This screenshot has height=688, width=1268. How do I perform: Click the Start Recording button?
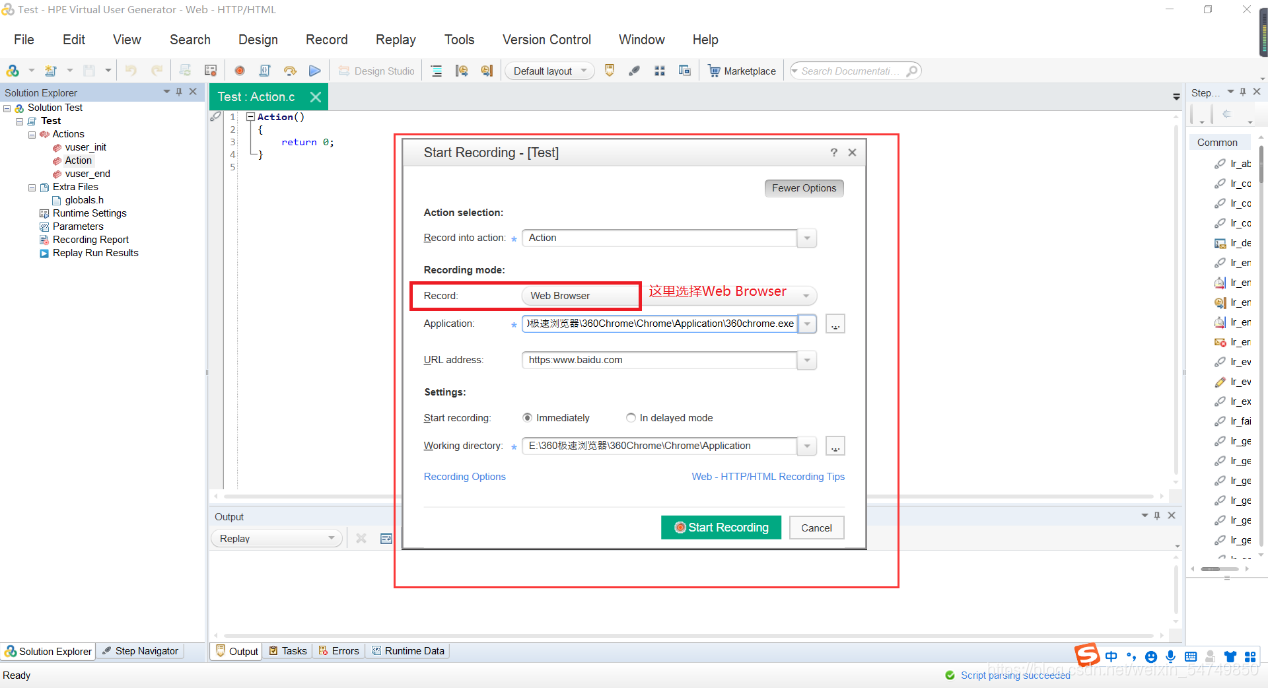click(721, 528)
